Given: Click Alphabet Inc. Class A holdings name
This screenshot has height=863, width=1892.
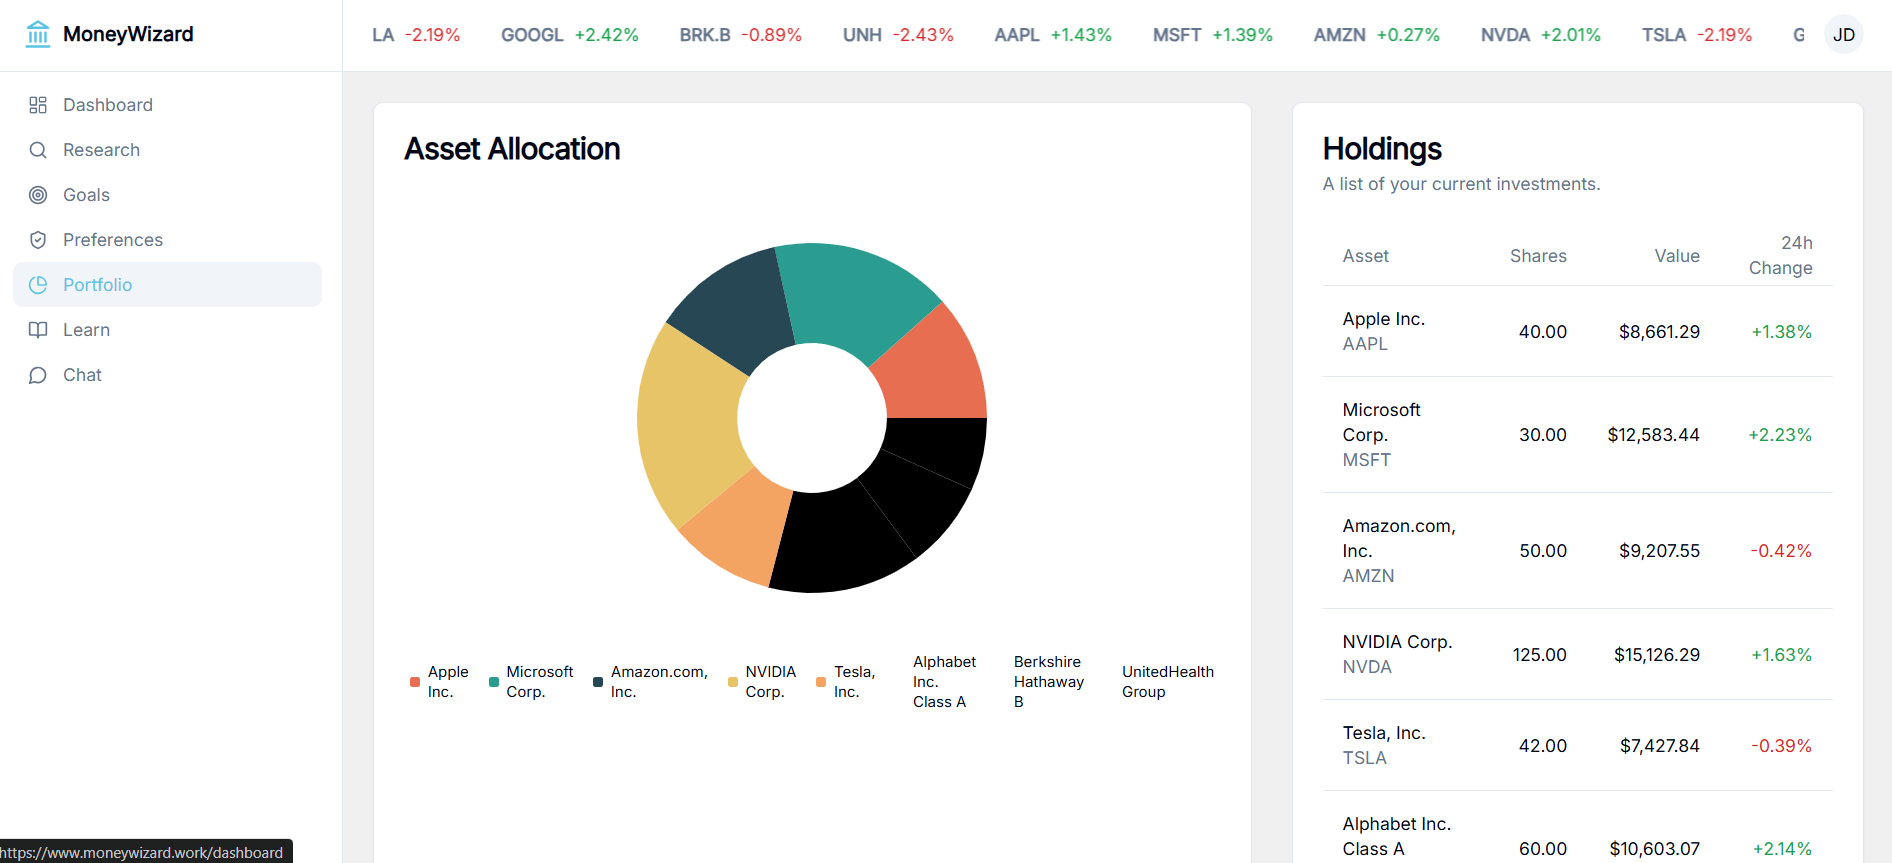Looking at the screenshot, I should [1396, 836].
